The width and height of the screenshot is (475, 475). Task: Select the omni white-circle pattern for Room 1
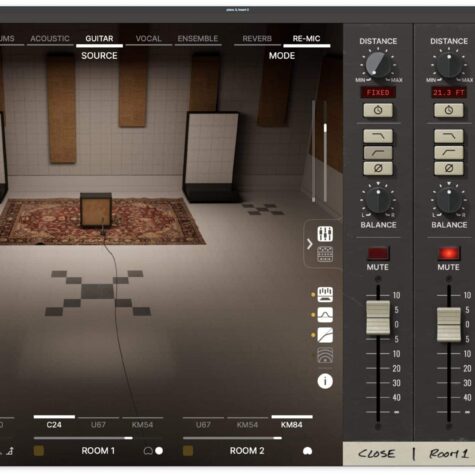159,451
